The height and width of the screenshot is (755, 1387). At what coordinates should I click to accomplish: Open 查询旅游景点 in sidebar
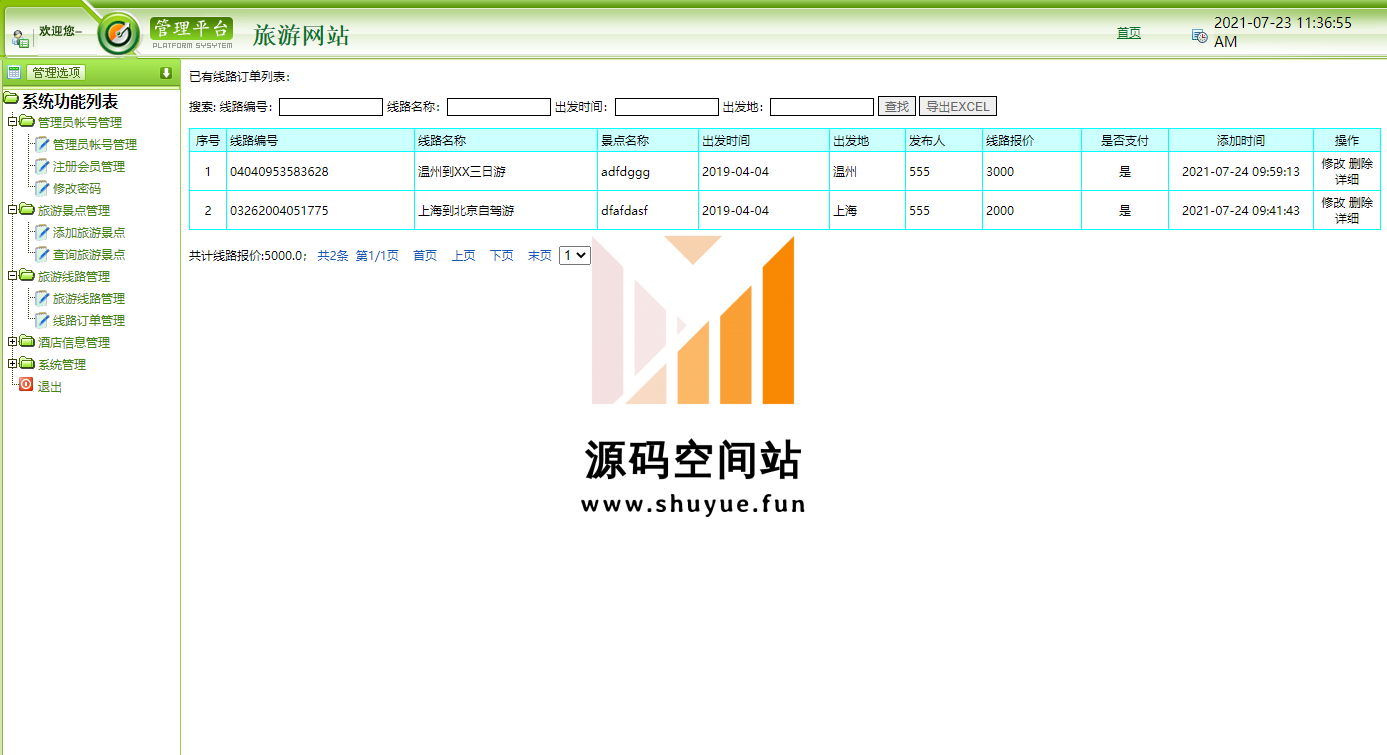tap(89, 255)
